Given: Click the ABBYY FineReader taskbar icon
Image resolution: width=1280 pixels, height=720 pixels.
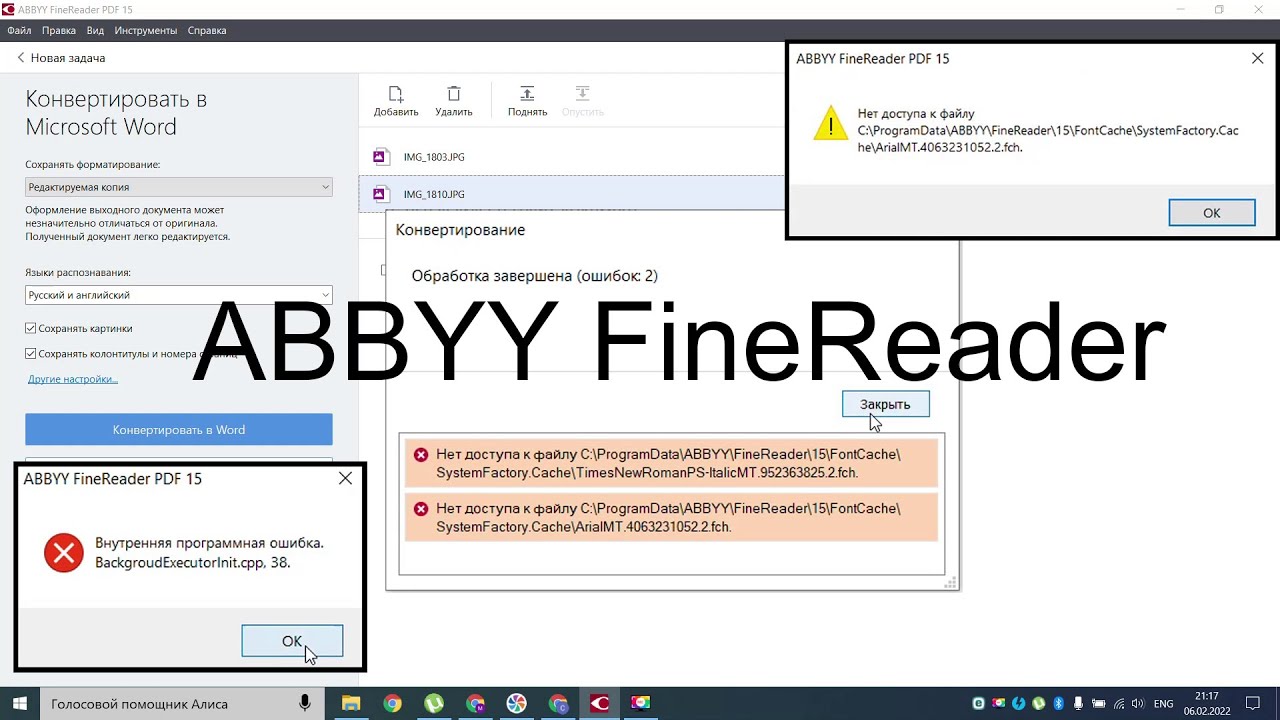Looking at the screenshot, I should click(x=599, y=704).
